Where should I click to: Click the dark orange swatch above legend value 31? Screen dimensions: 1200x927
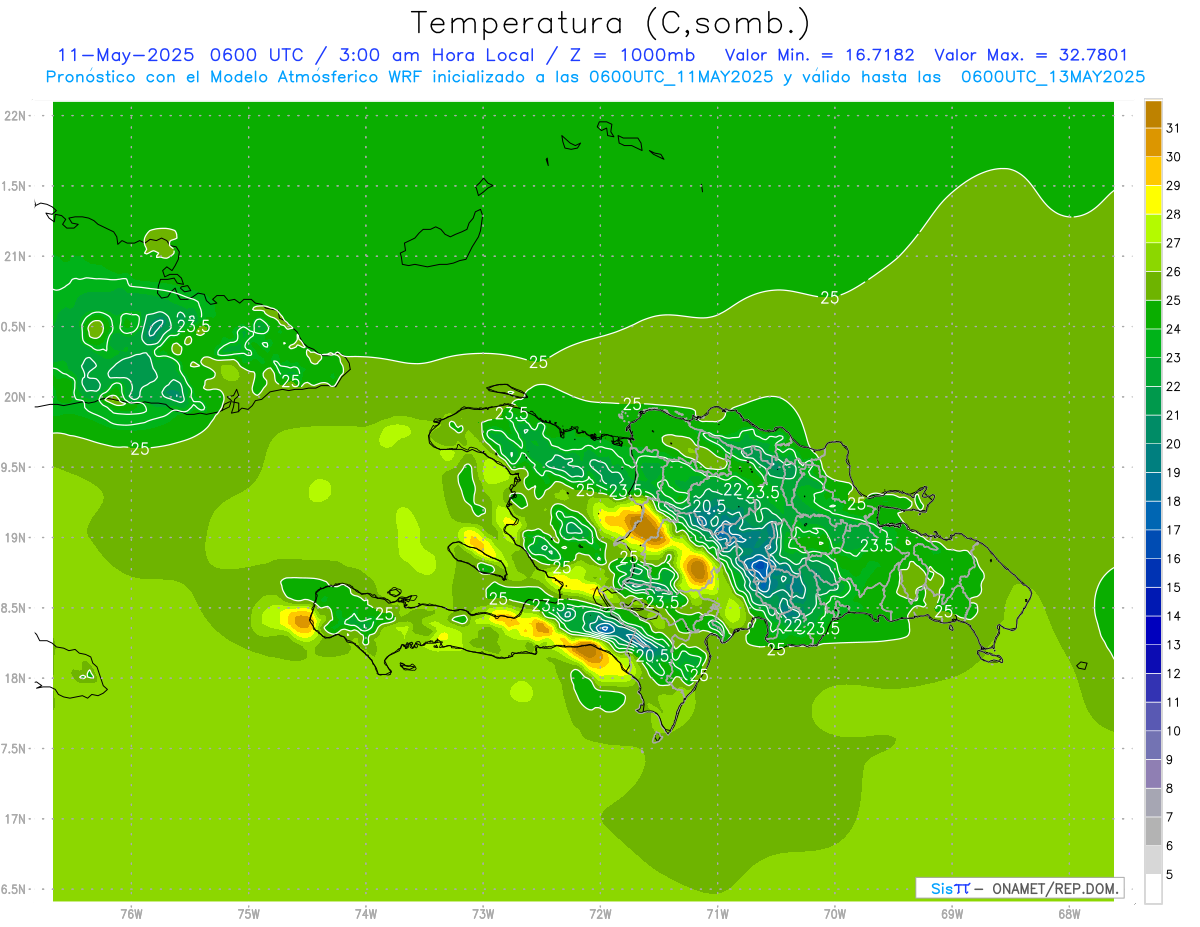pyautogui.click(x=1153, y=114)
